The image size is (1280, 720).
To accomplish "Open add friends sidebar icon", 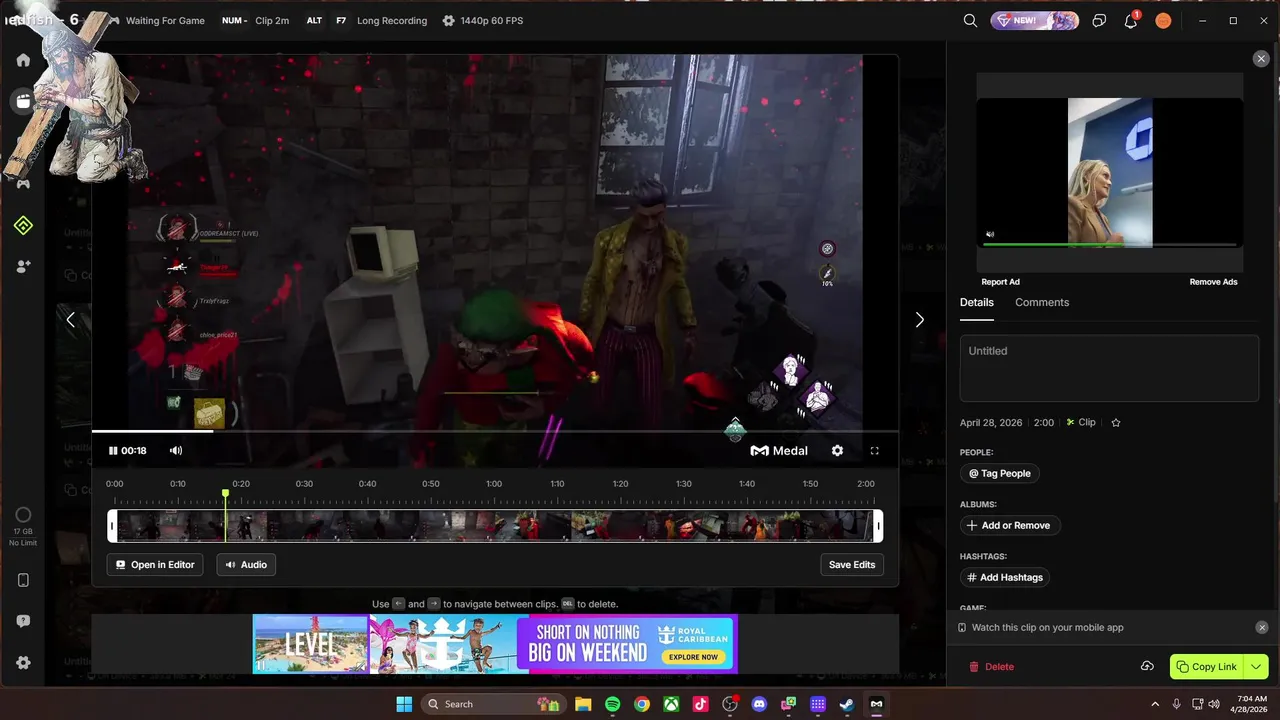I will 23,267.
